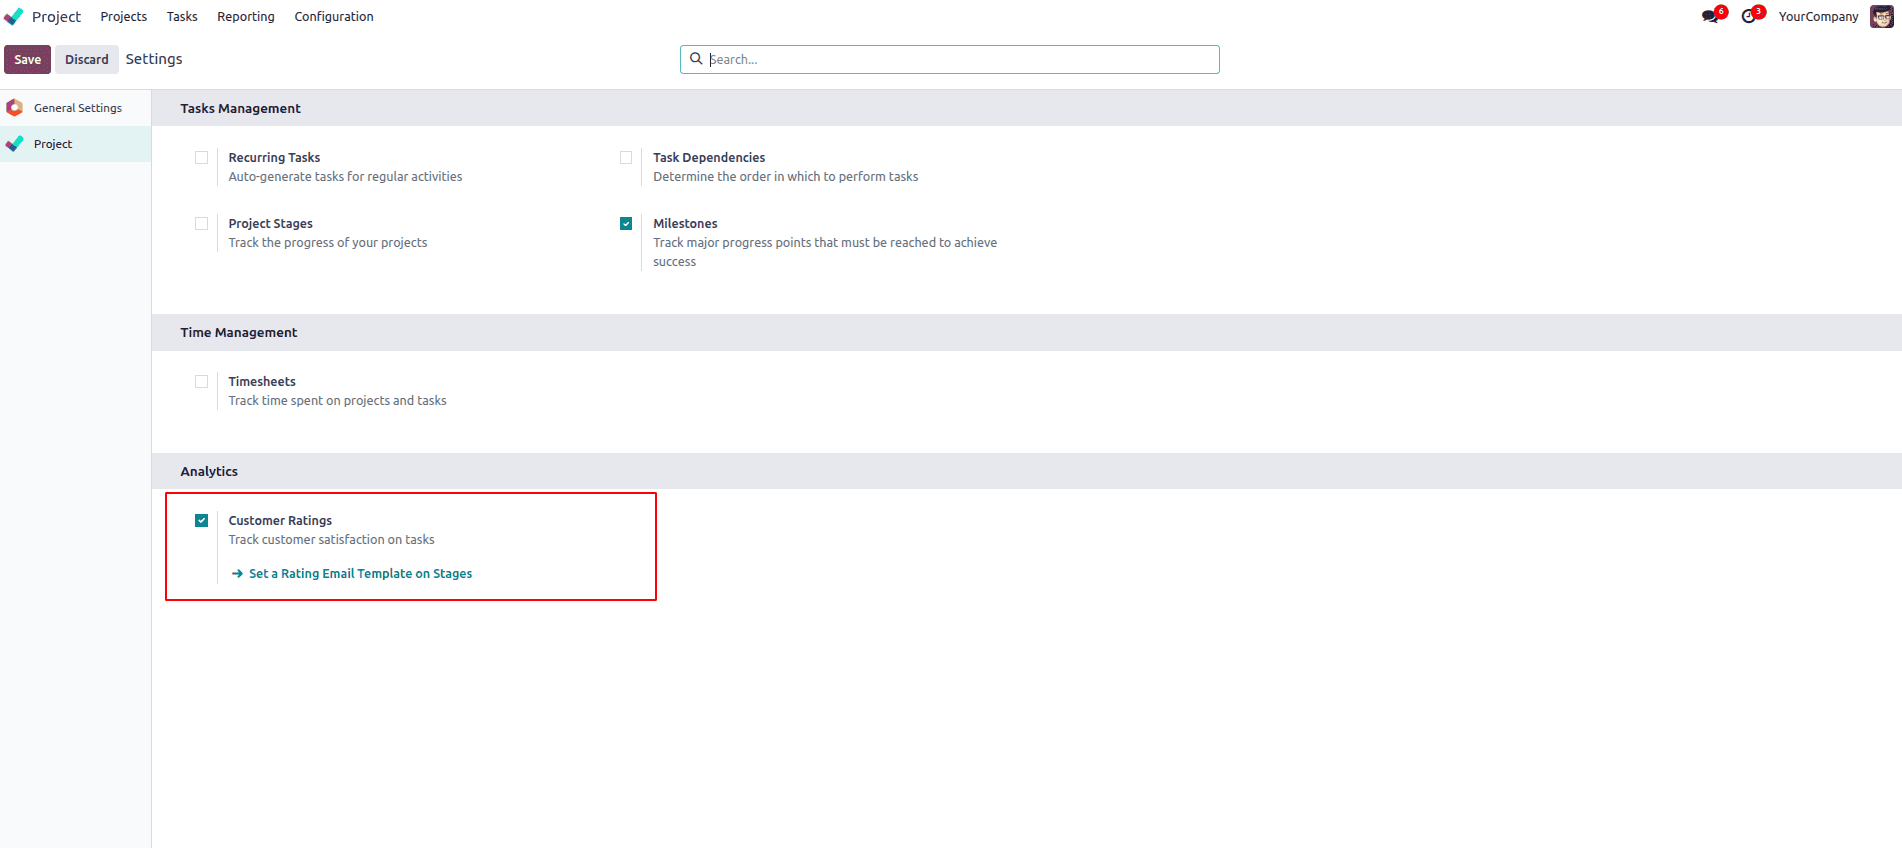Click 'Track time spent on projects and tasks'
The height and width of the screenshot is (848, 1902).
coord(337,401)
